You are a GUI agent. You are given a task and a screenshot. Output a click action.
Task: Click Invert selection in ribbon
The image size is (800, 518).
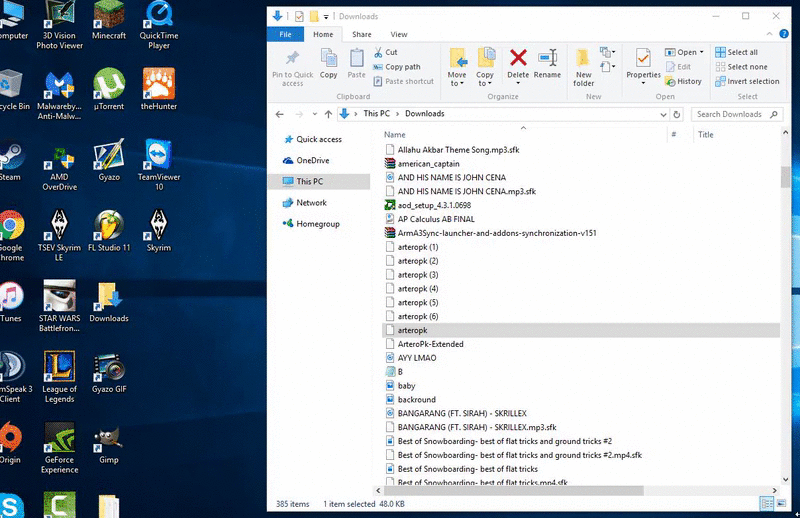click(x=747, y=81)
